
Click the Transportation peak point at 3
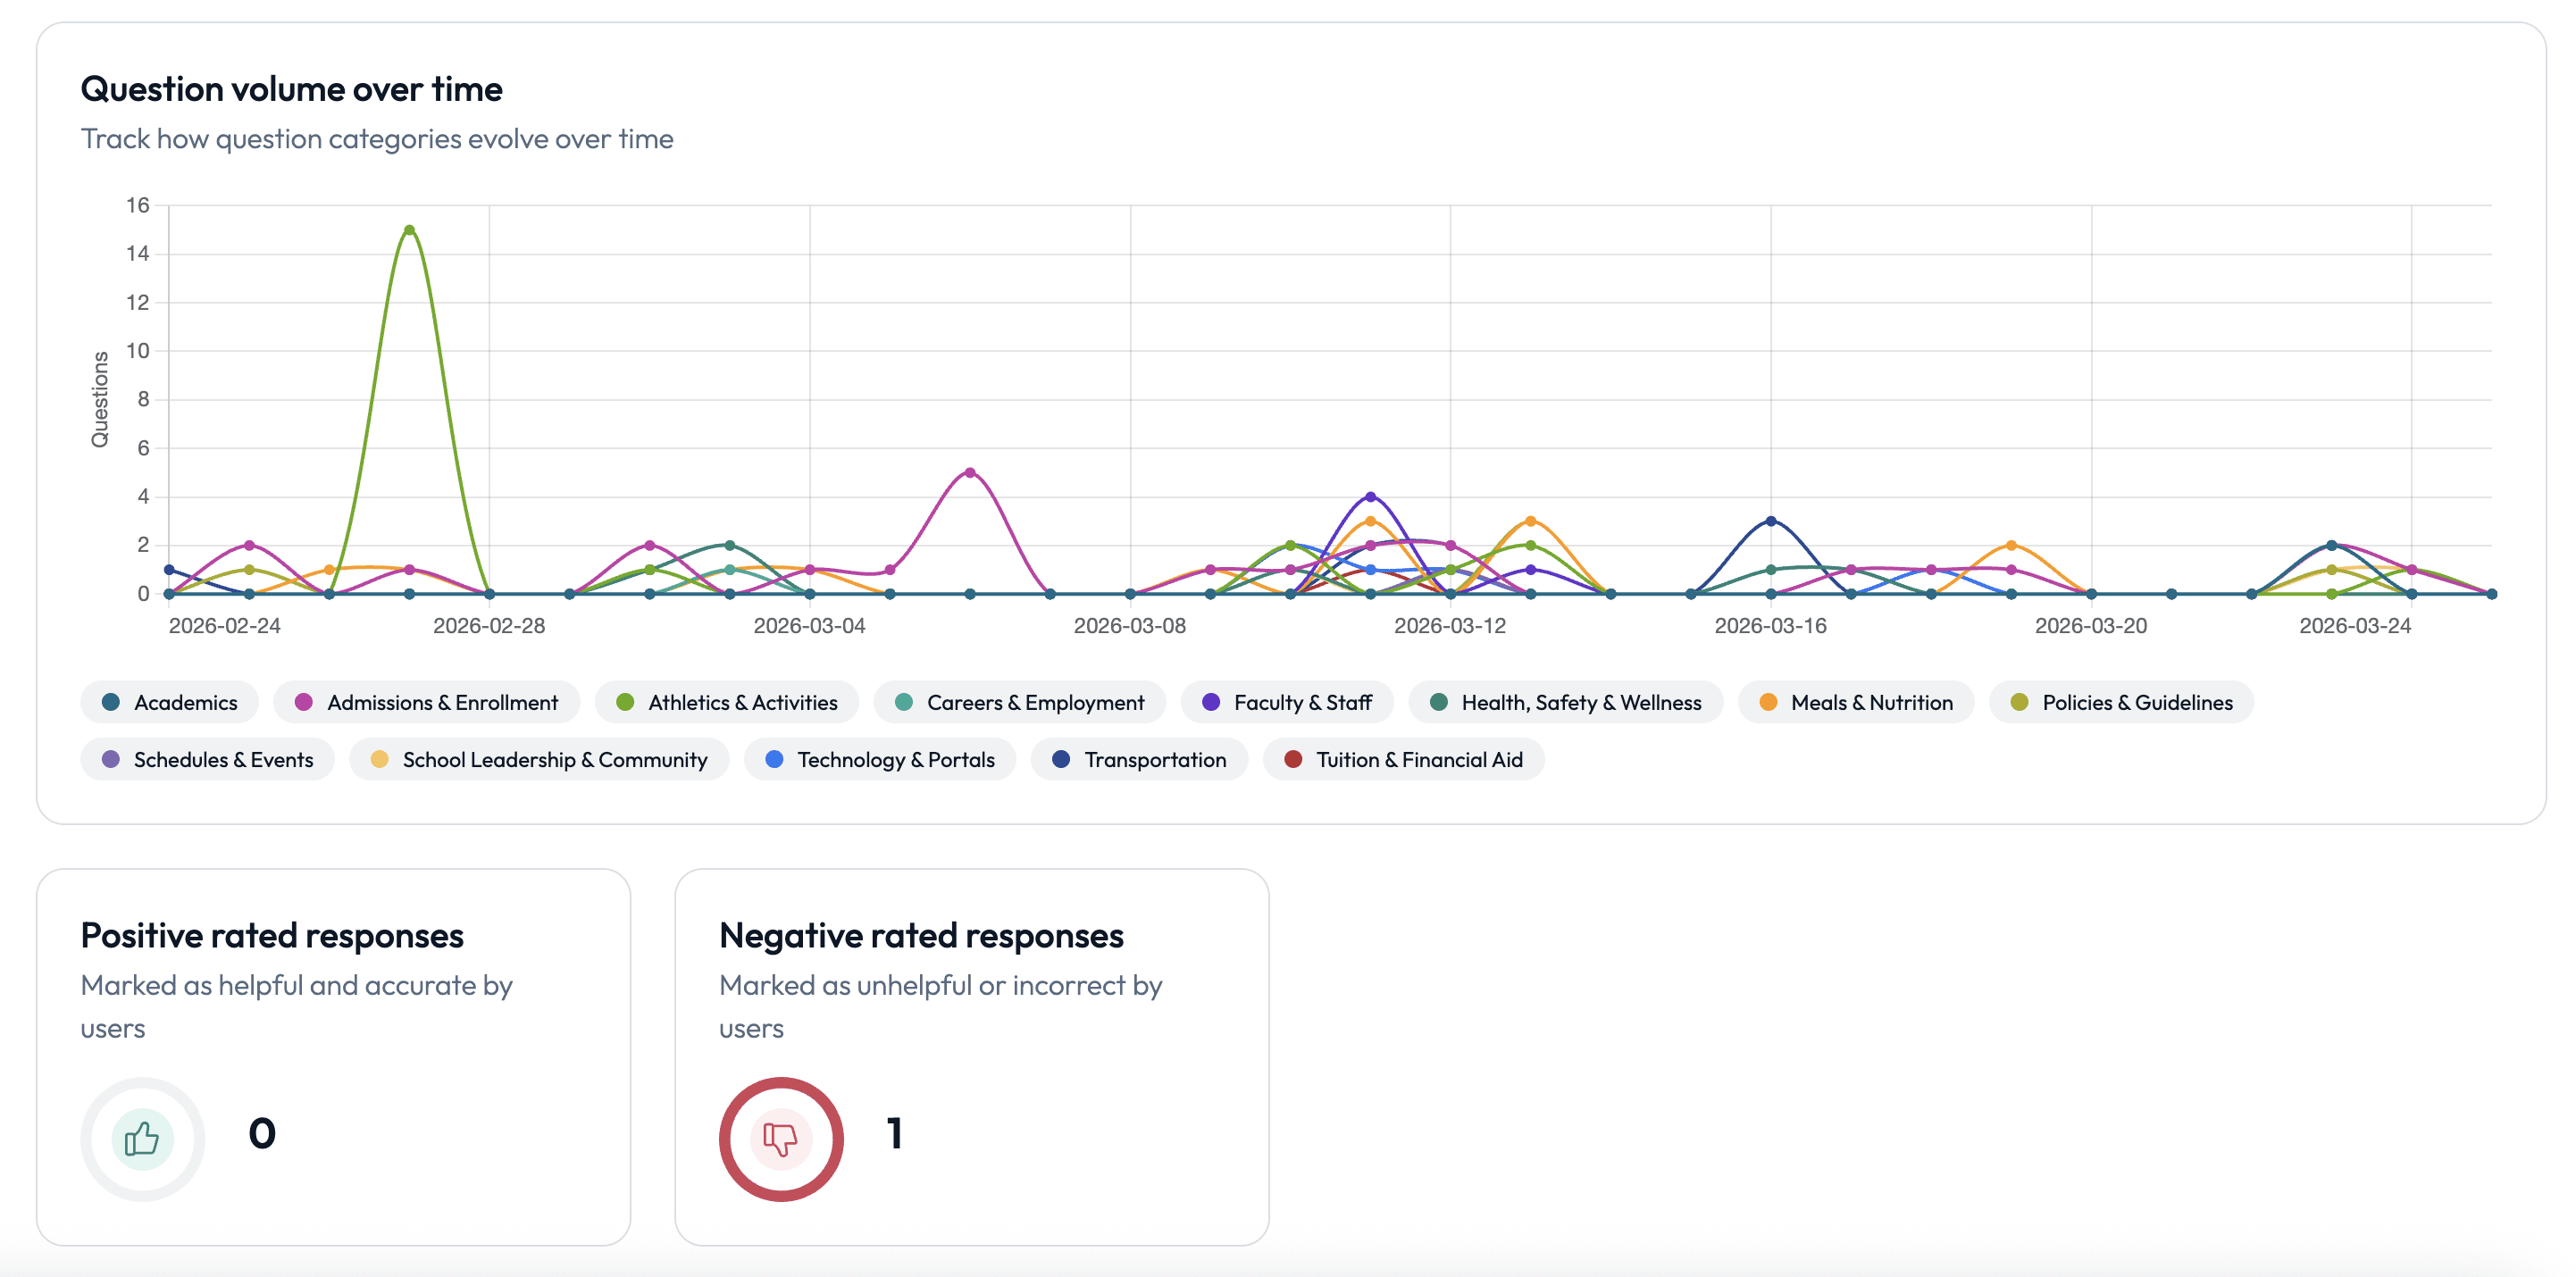click(1771, 521)
